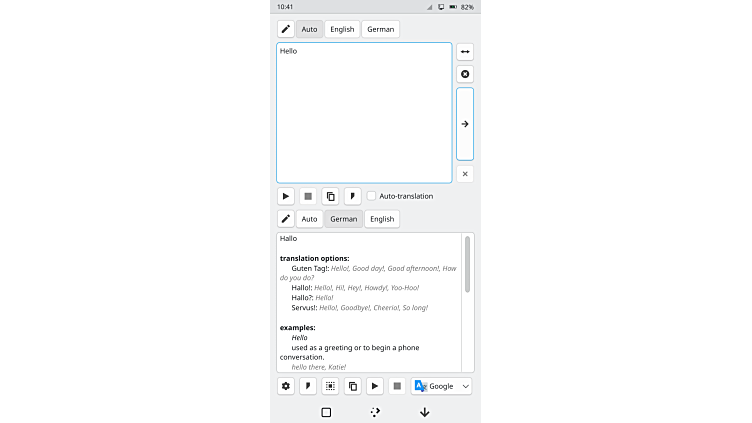Play source text speech
Image resolution: width=752 pixels, height=423 pixels.
pyautogui.click(x=286, y=196)
